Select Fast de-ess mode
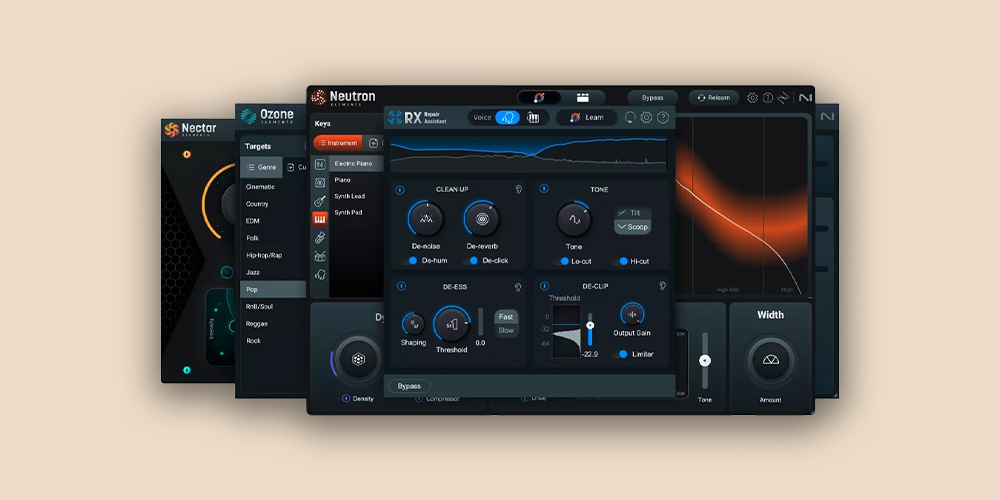 tap(506, 317)
